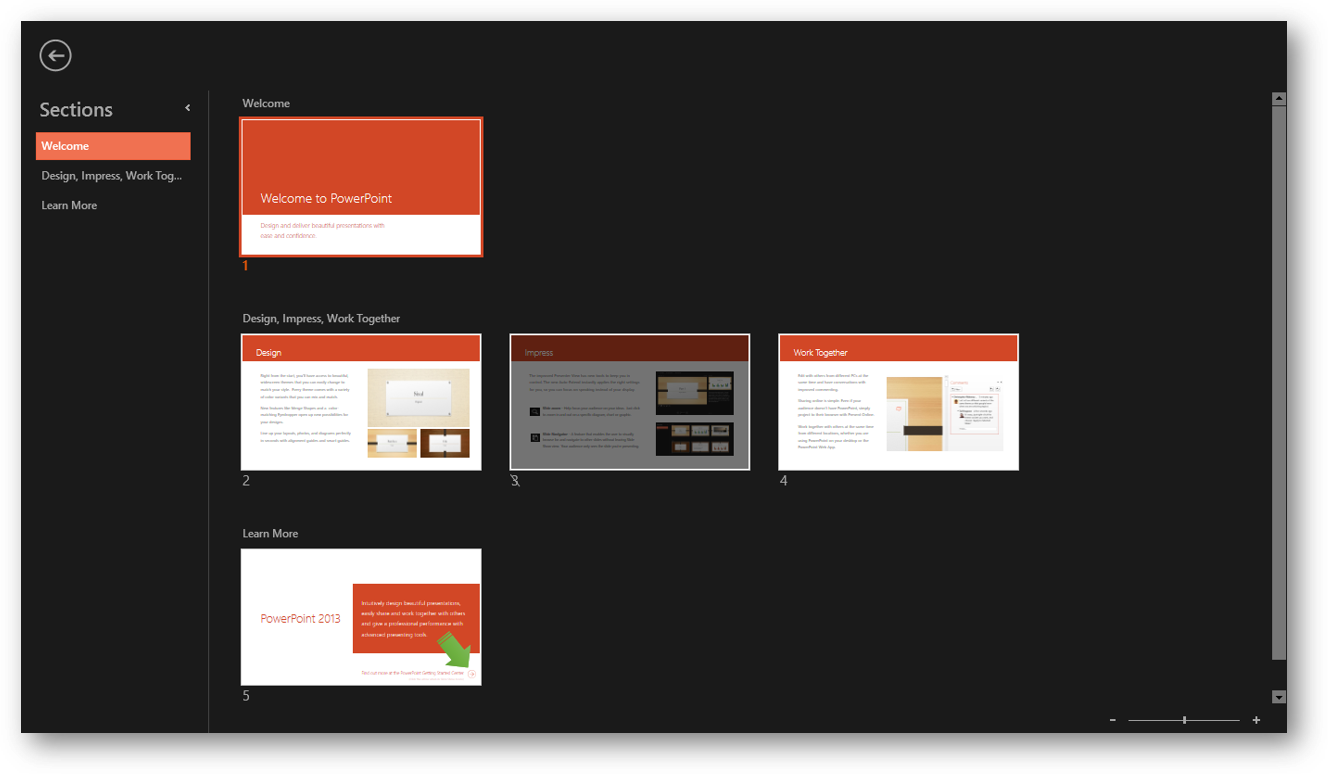Click slide number 2 label
Screen dimensions: 1328x774
tap(246, 481)
